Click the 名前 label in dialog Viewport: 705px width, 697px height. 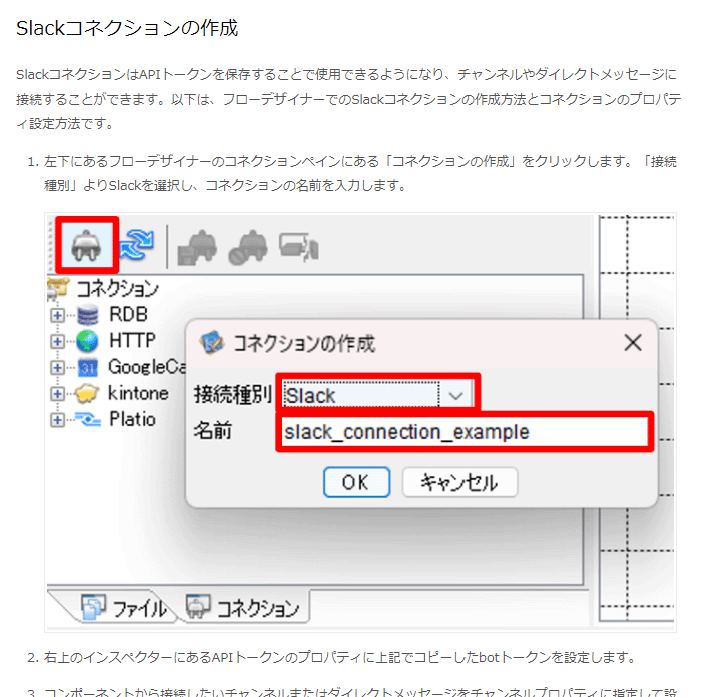point(213,431)
